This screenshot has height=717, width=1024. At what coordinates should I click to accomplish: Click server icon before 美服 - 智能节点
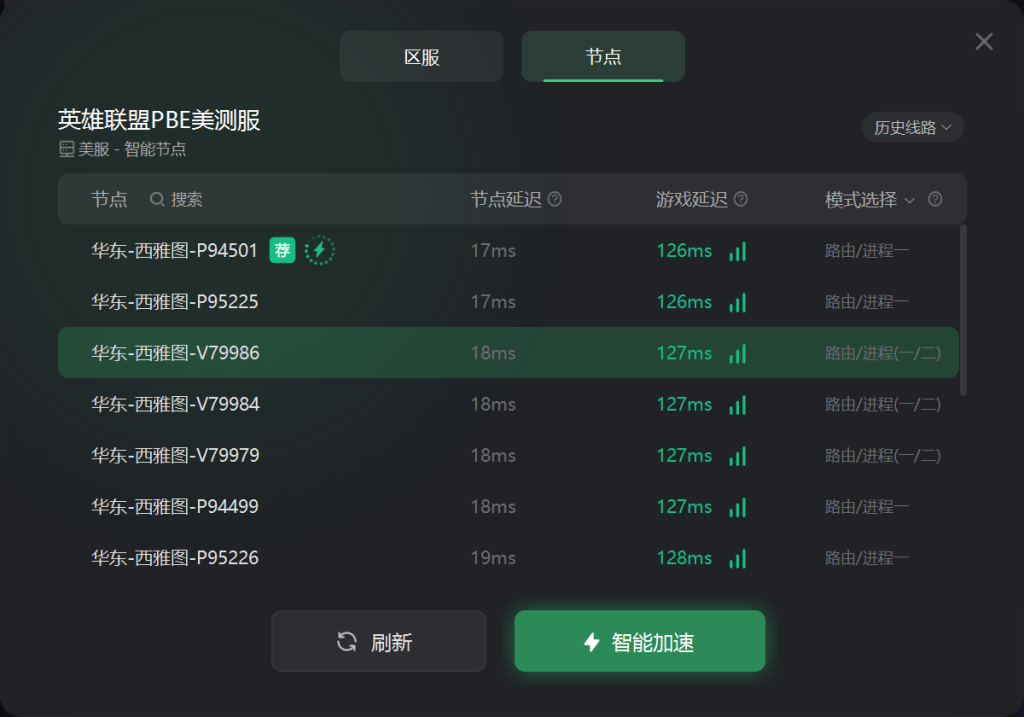pyautogui.click(x=67, y=150)
